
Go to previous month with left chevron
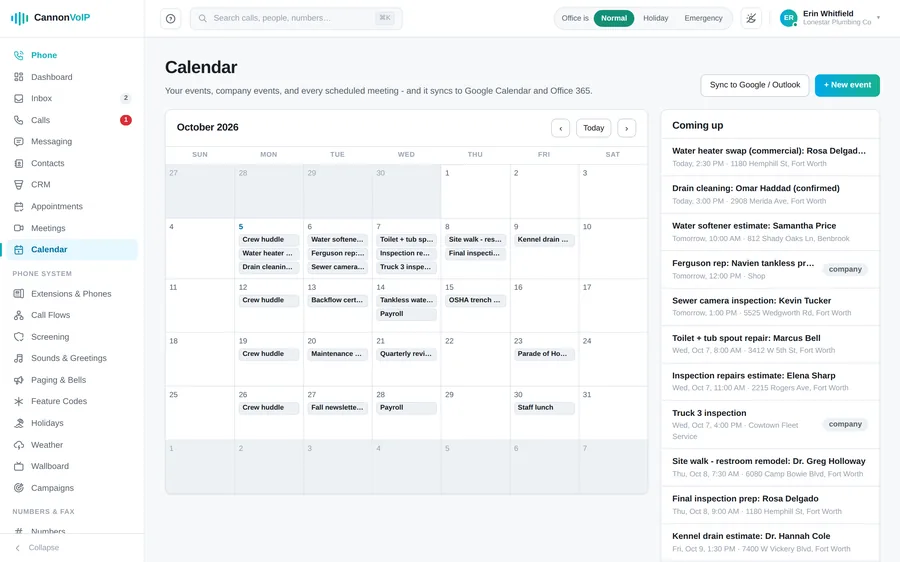pos(561,128)
